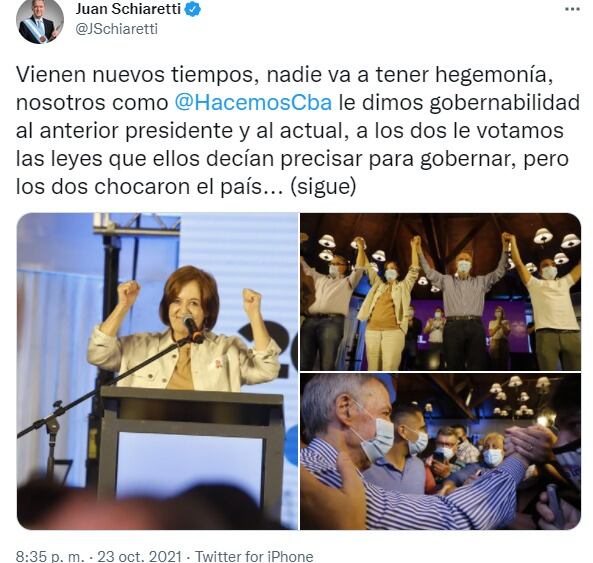Click the dark lectern in left photo

[191, 450]
